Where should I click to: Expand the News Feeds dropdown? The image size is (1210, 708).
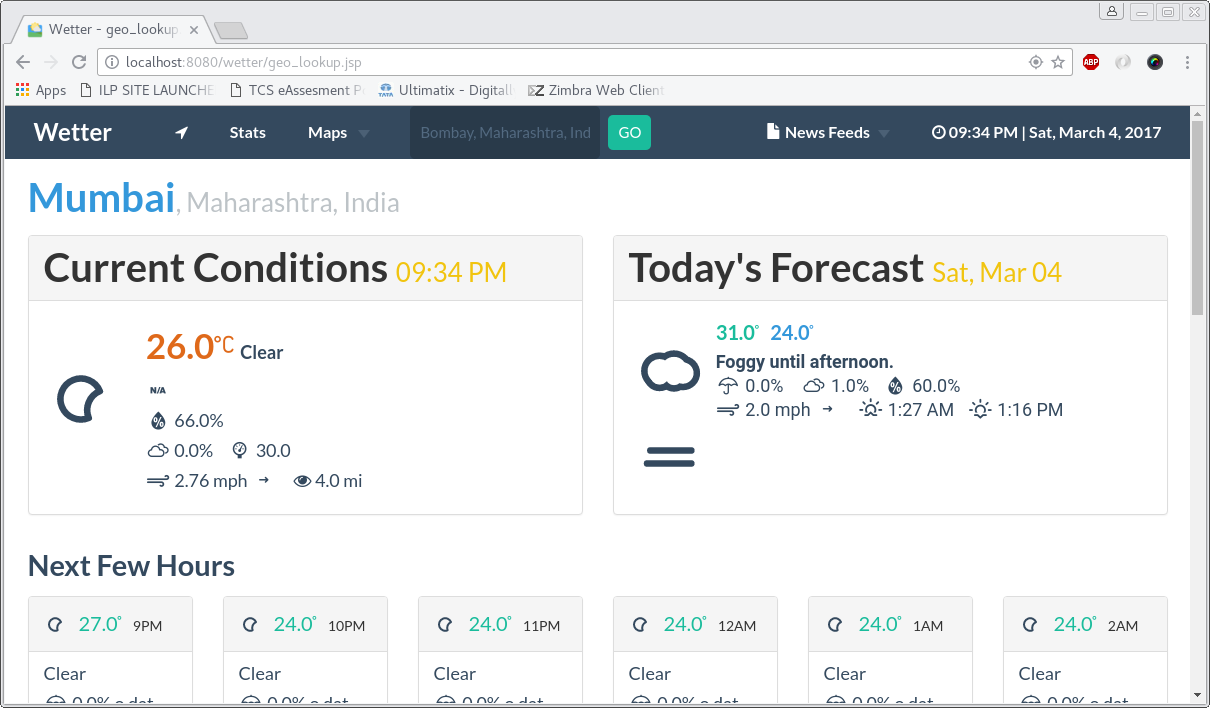tap(884, 132)
